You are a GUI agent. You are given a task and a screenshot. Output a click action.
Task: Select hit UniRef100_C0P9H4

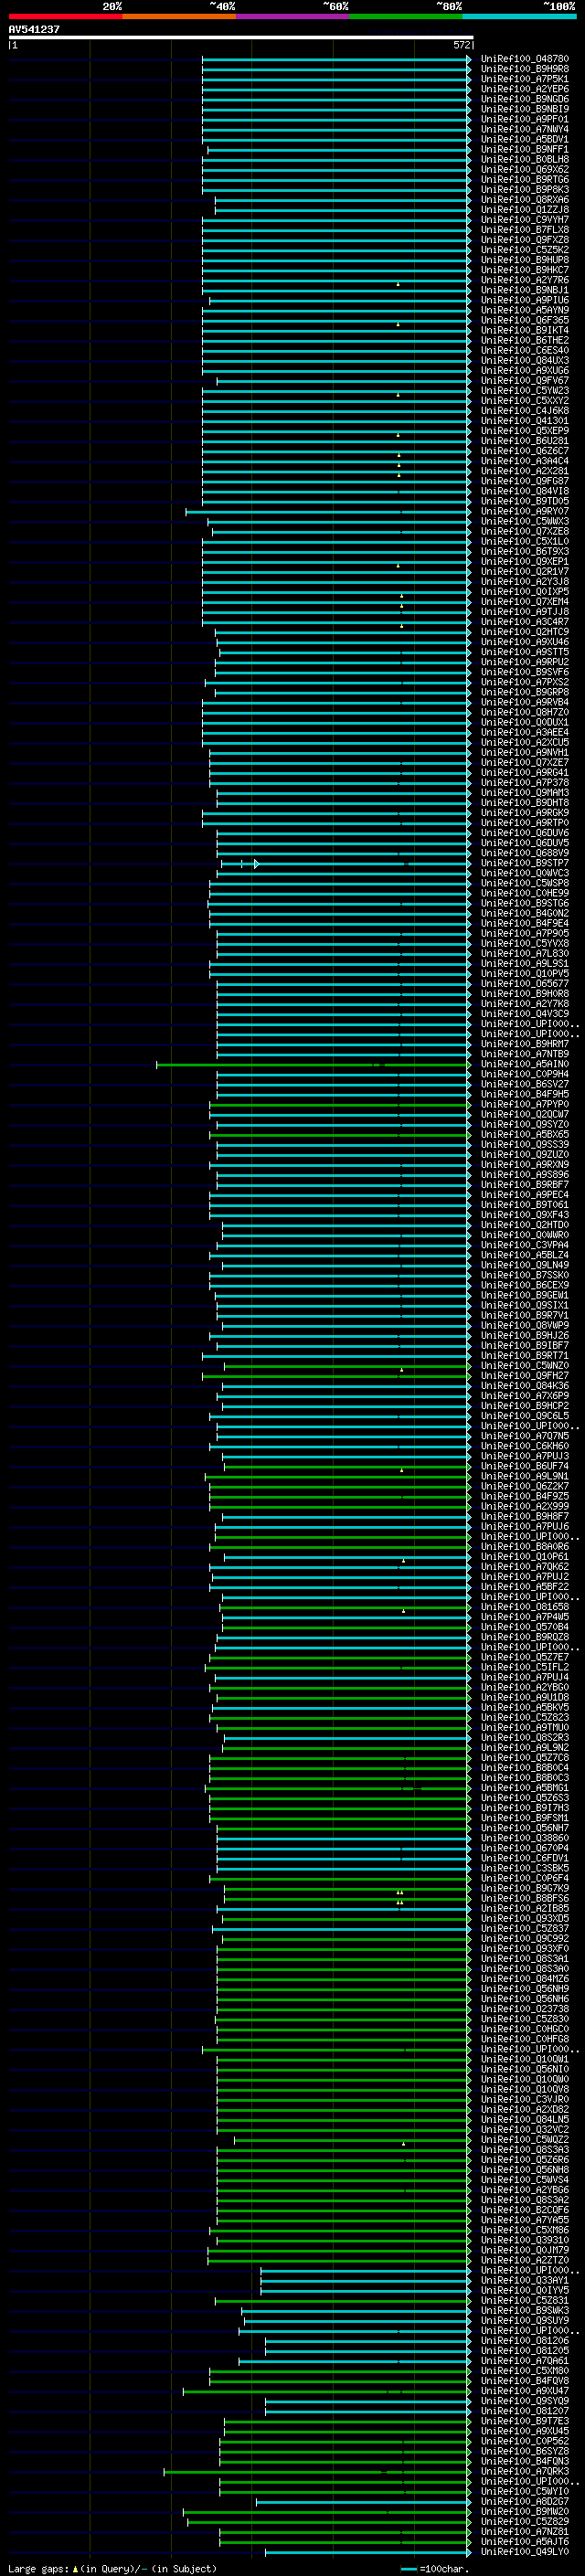pyautogui.click(x=525, y=1074)
